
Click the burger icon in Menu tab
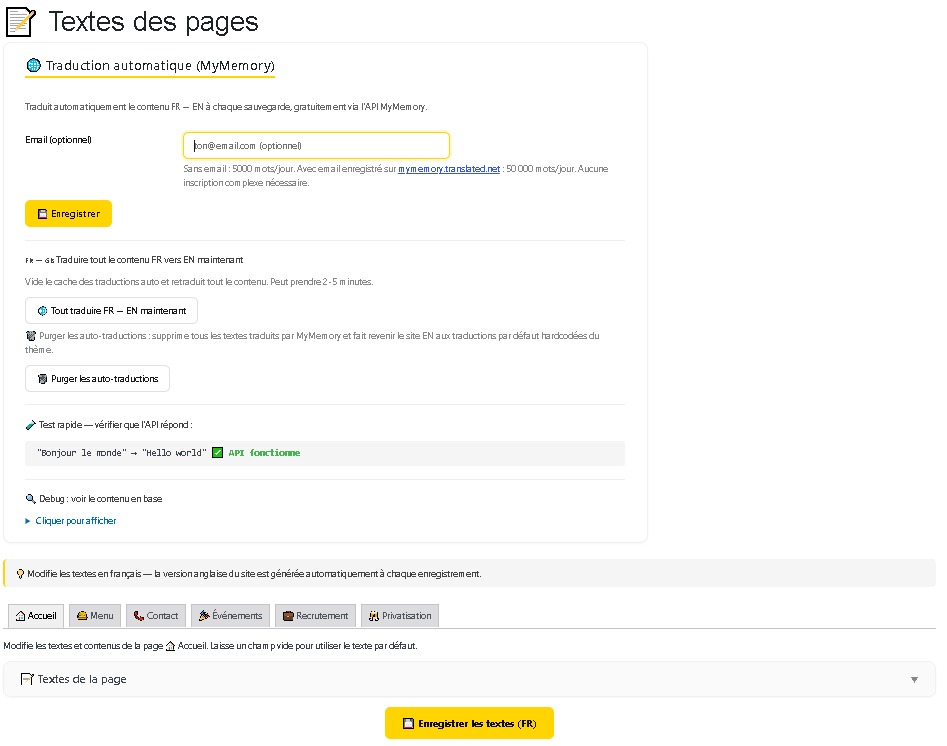point(82,616)
